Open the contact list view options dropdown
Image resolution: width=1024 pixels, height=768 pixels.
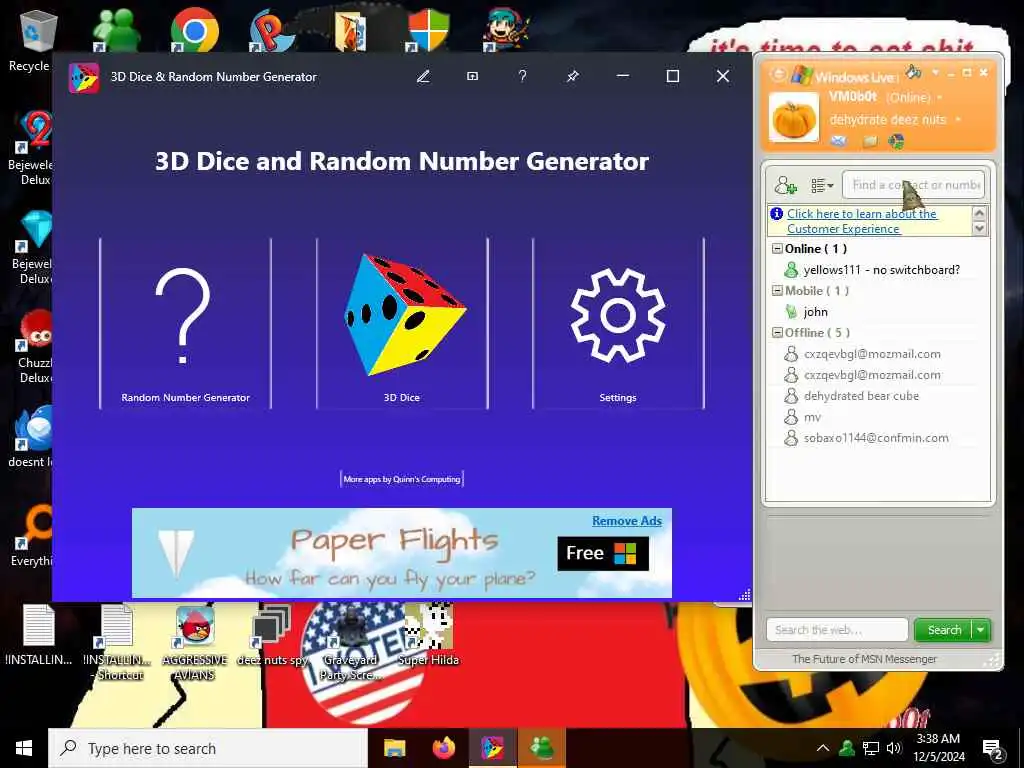(822, 185)
